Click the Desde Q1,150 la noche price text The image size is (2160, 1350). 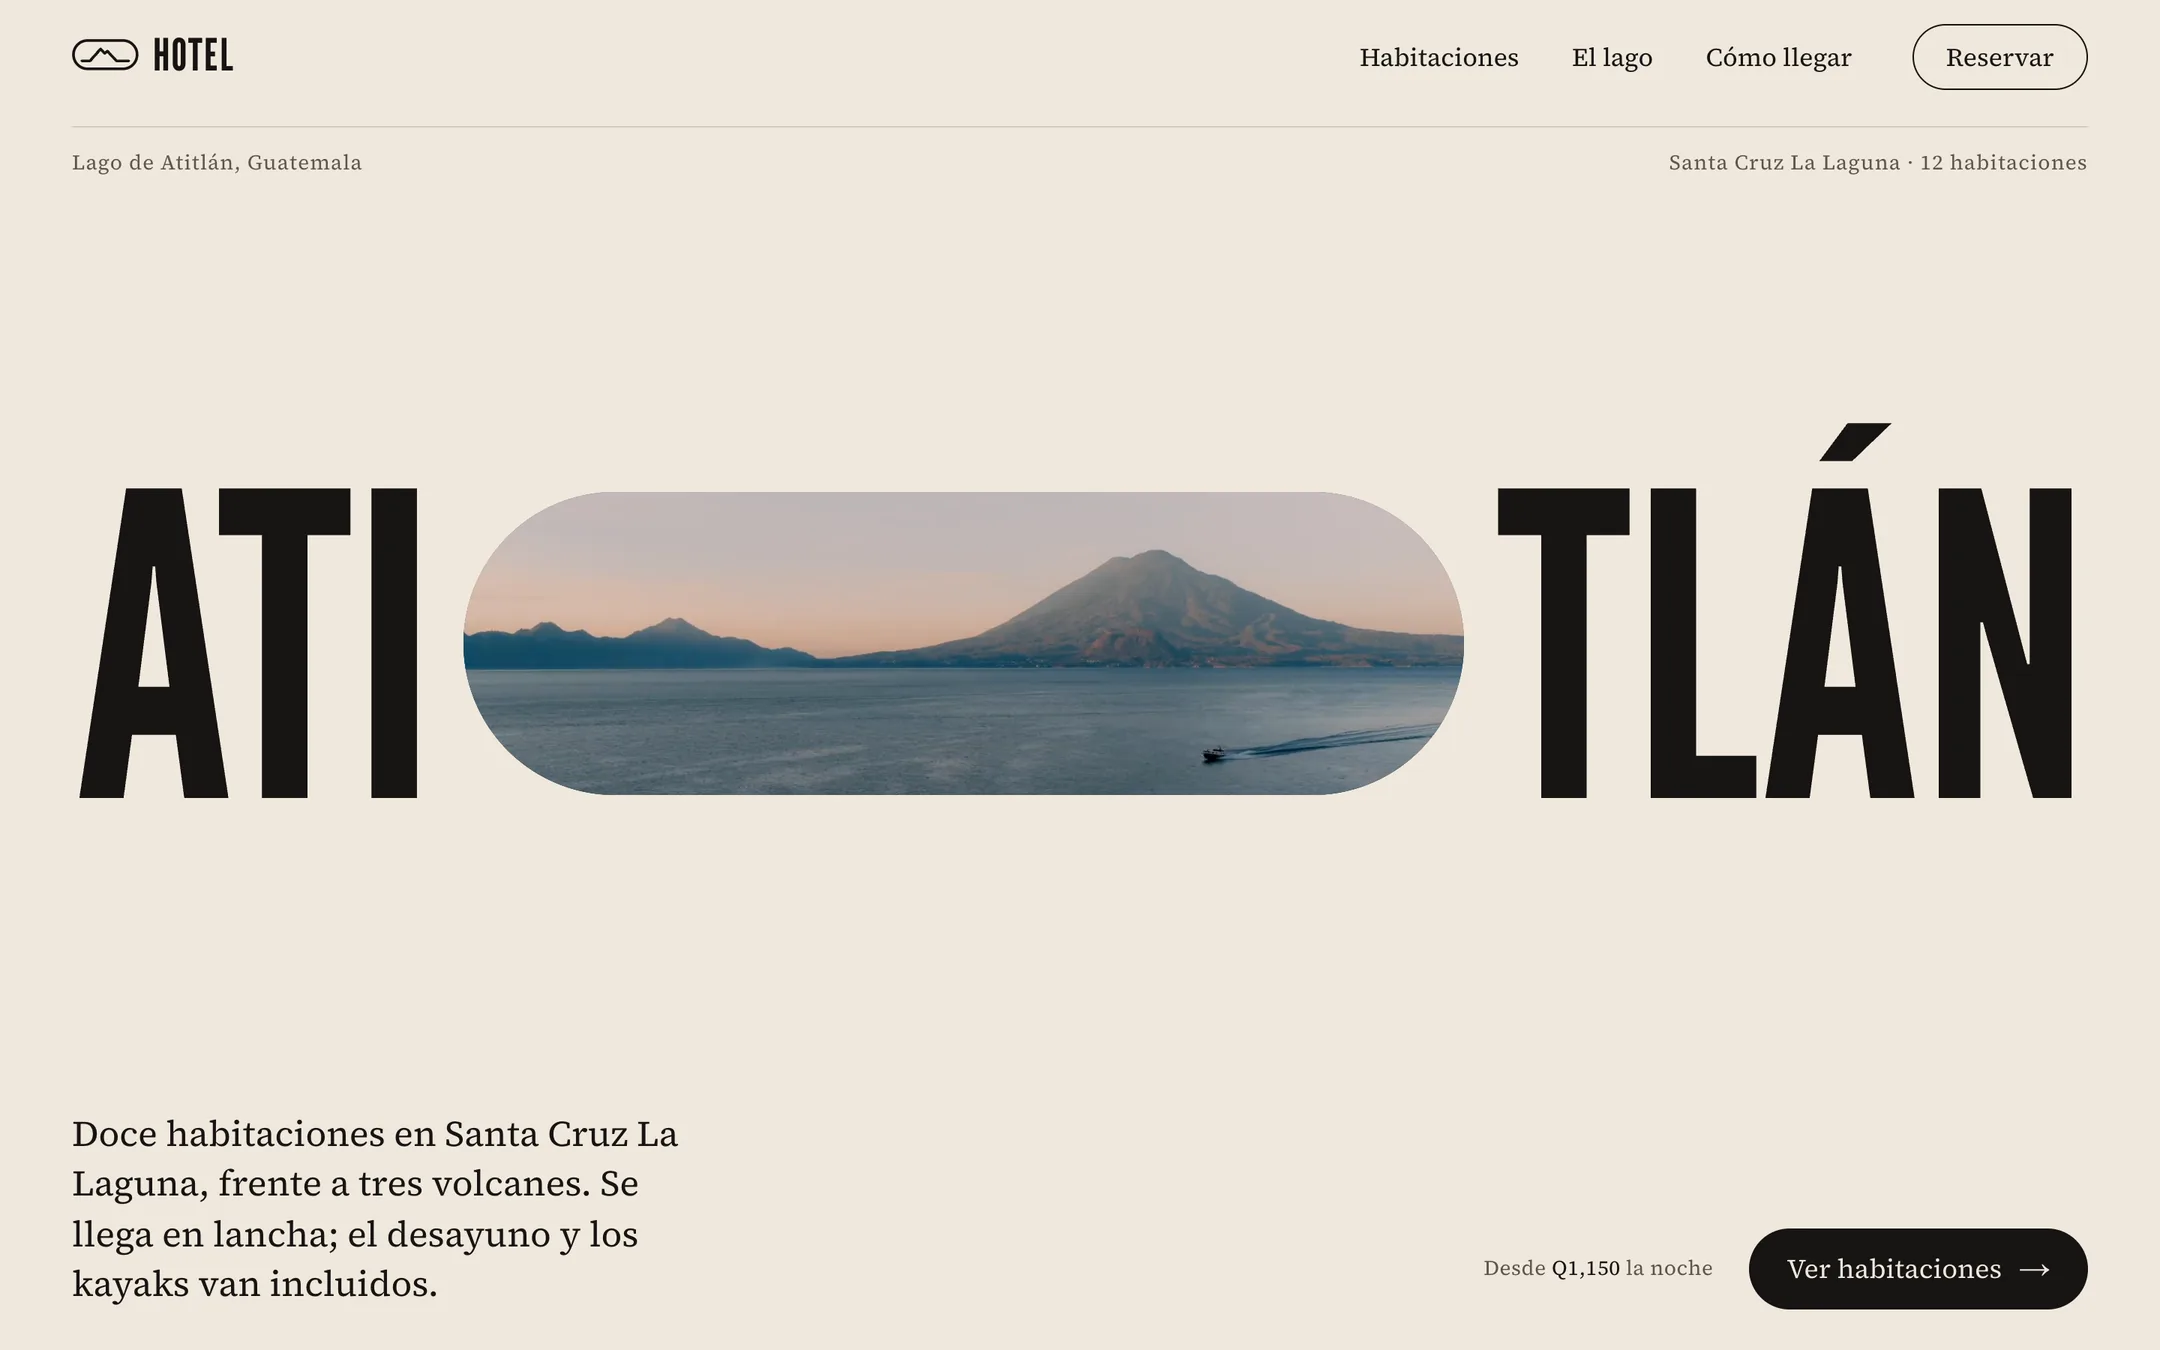pos(1597,1268)
